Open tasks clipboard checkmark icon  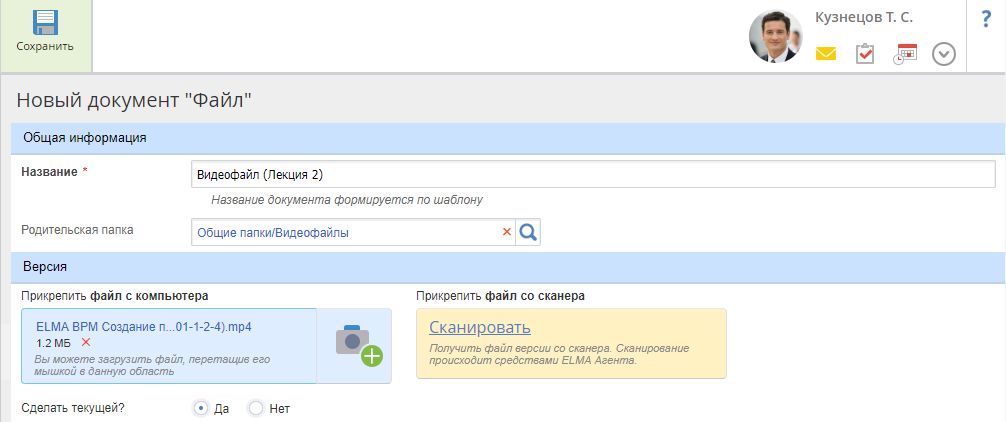point(865,54)
